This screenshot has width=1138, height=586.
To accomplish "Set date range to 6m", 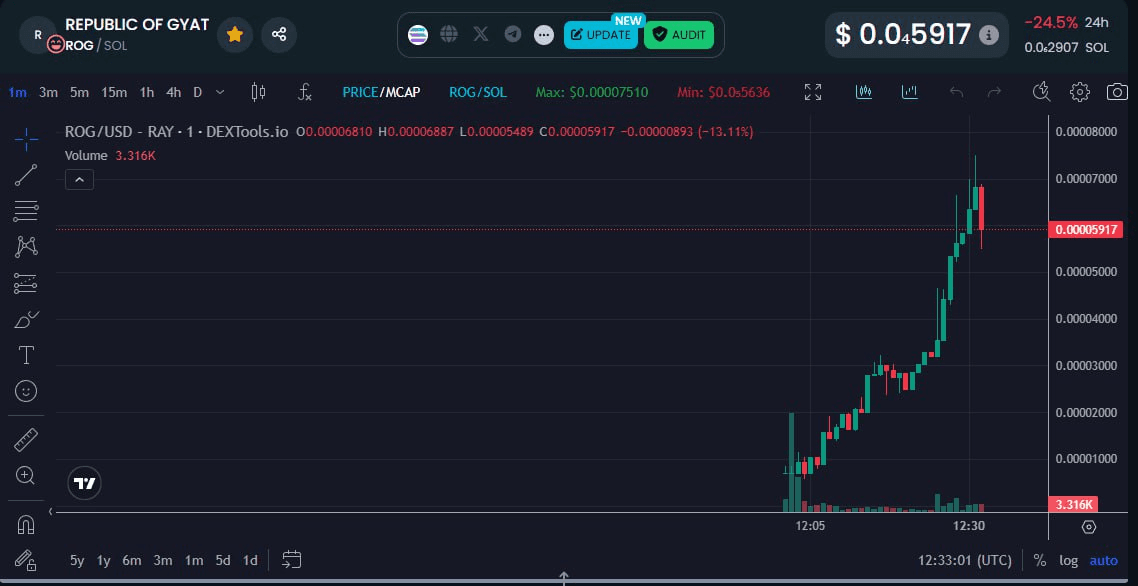I will pyautogui.click(x=131, y=561).
